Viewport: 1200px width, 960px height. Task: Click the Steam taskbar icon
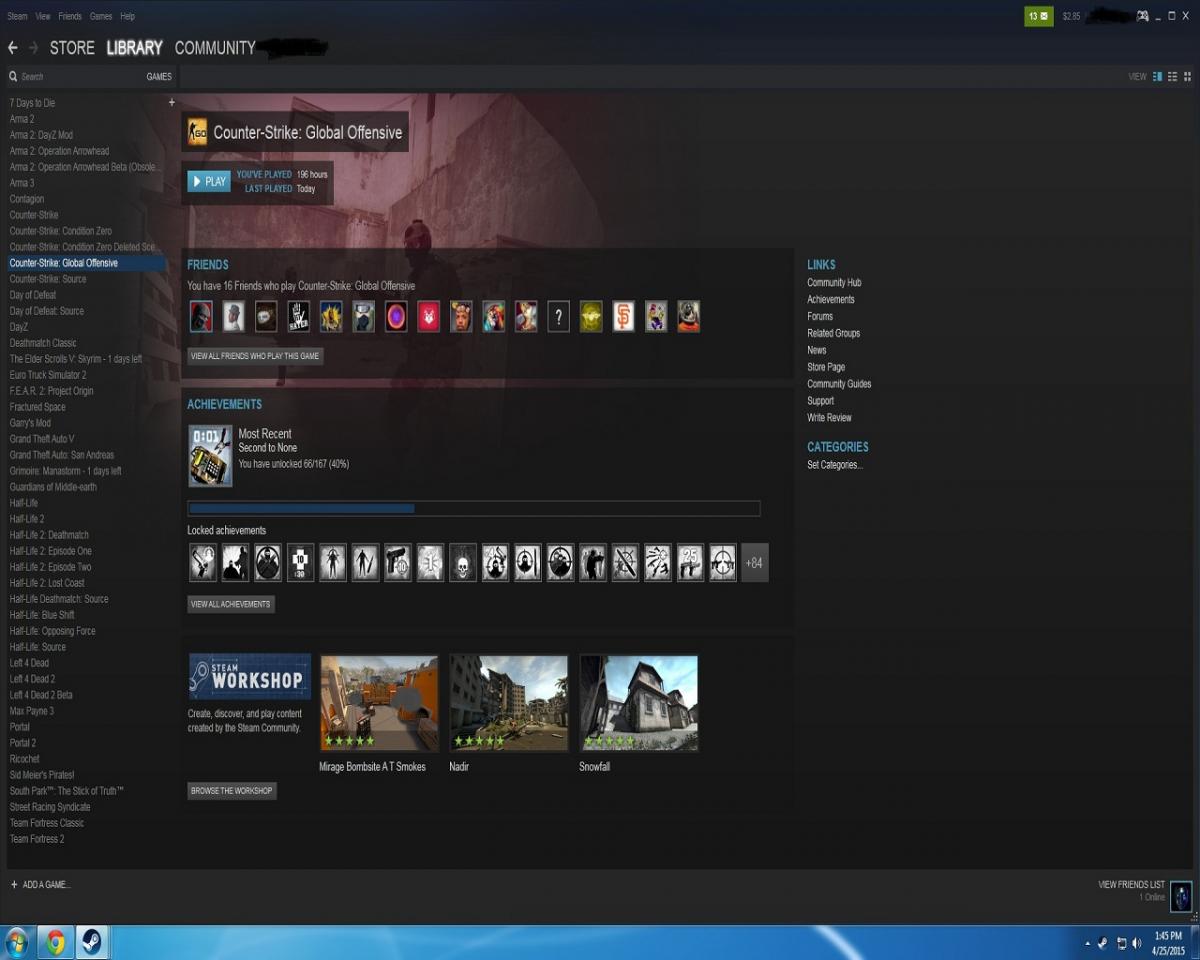click(x=91, y=942)
